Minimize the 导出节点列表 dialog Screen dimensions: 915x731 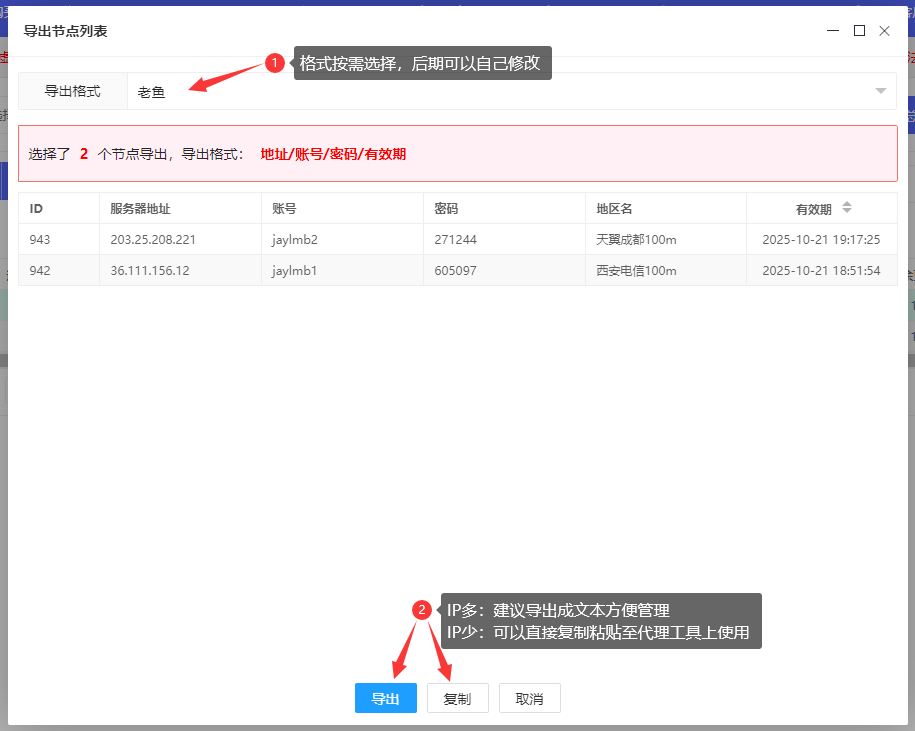833,31
